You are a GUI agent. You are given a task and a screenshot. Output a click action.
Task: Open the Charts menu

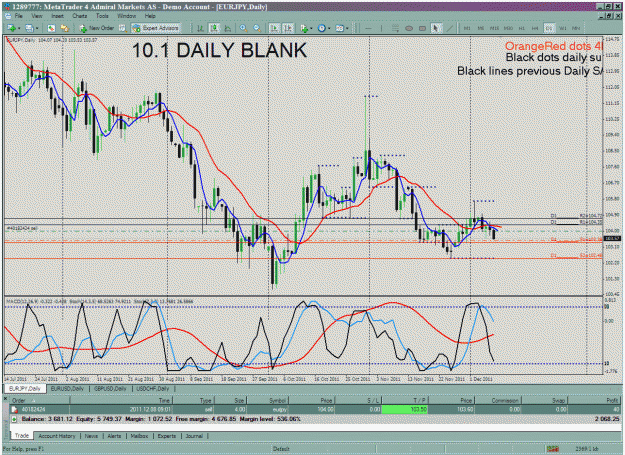80,16
